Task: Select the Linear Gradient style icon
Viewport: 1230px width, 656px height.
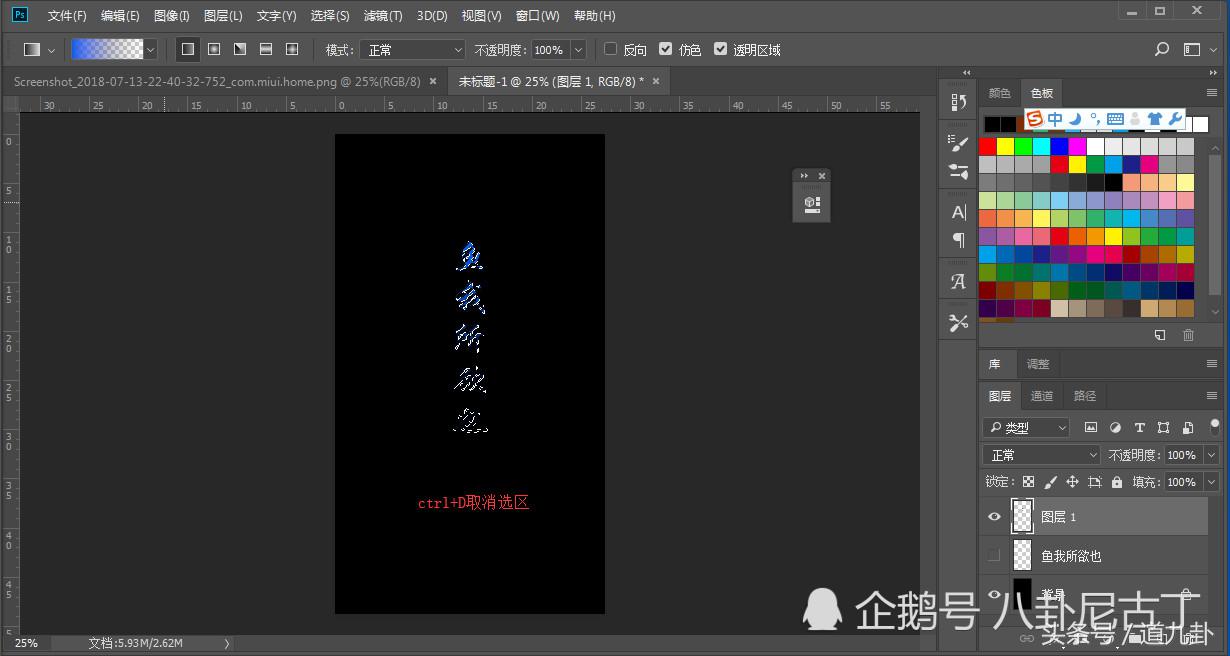Action: pos(187,48)
